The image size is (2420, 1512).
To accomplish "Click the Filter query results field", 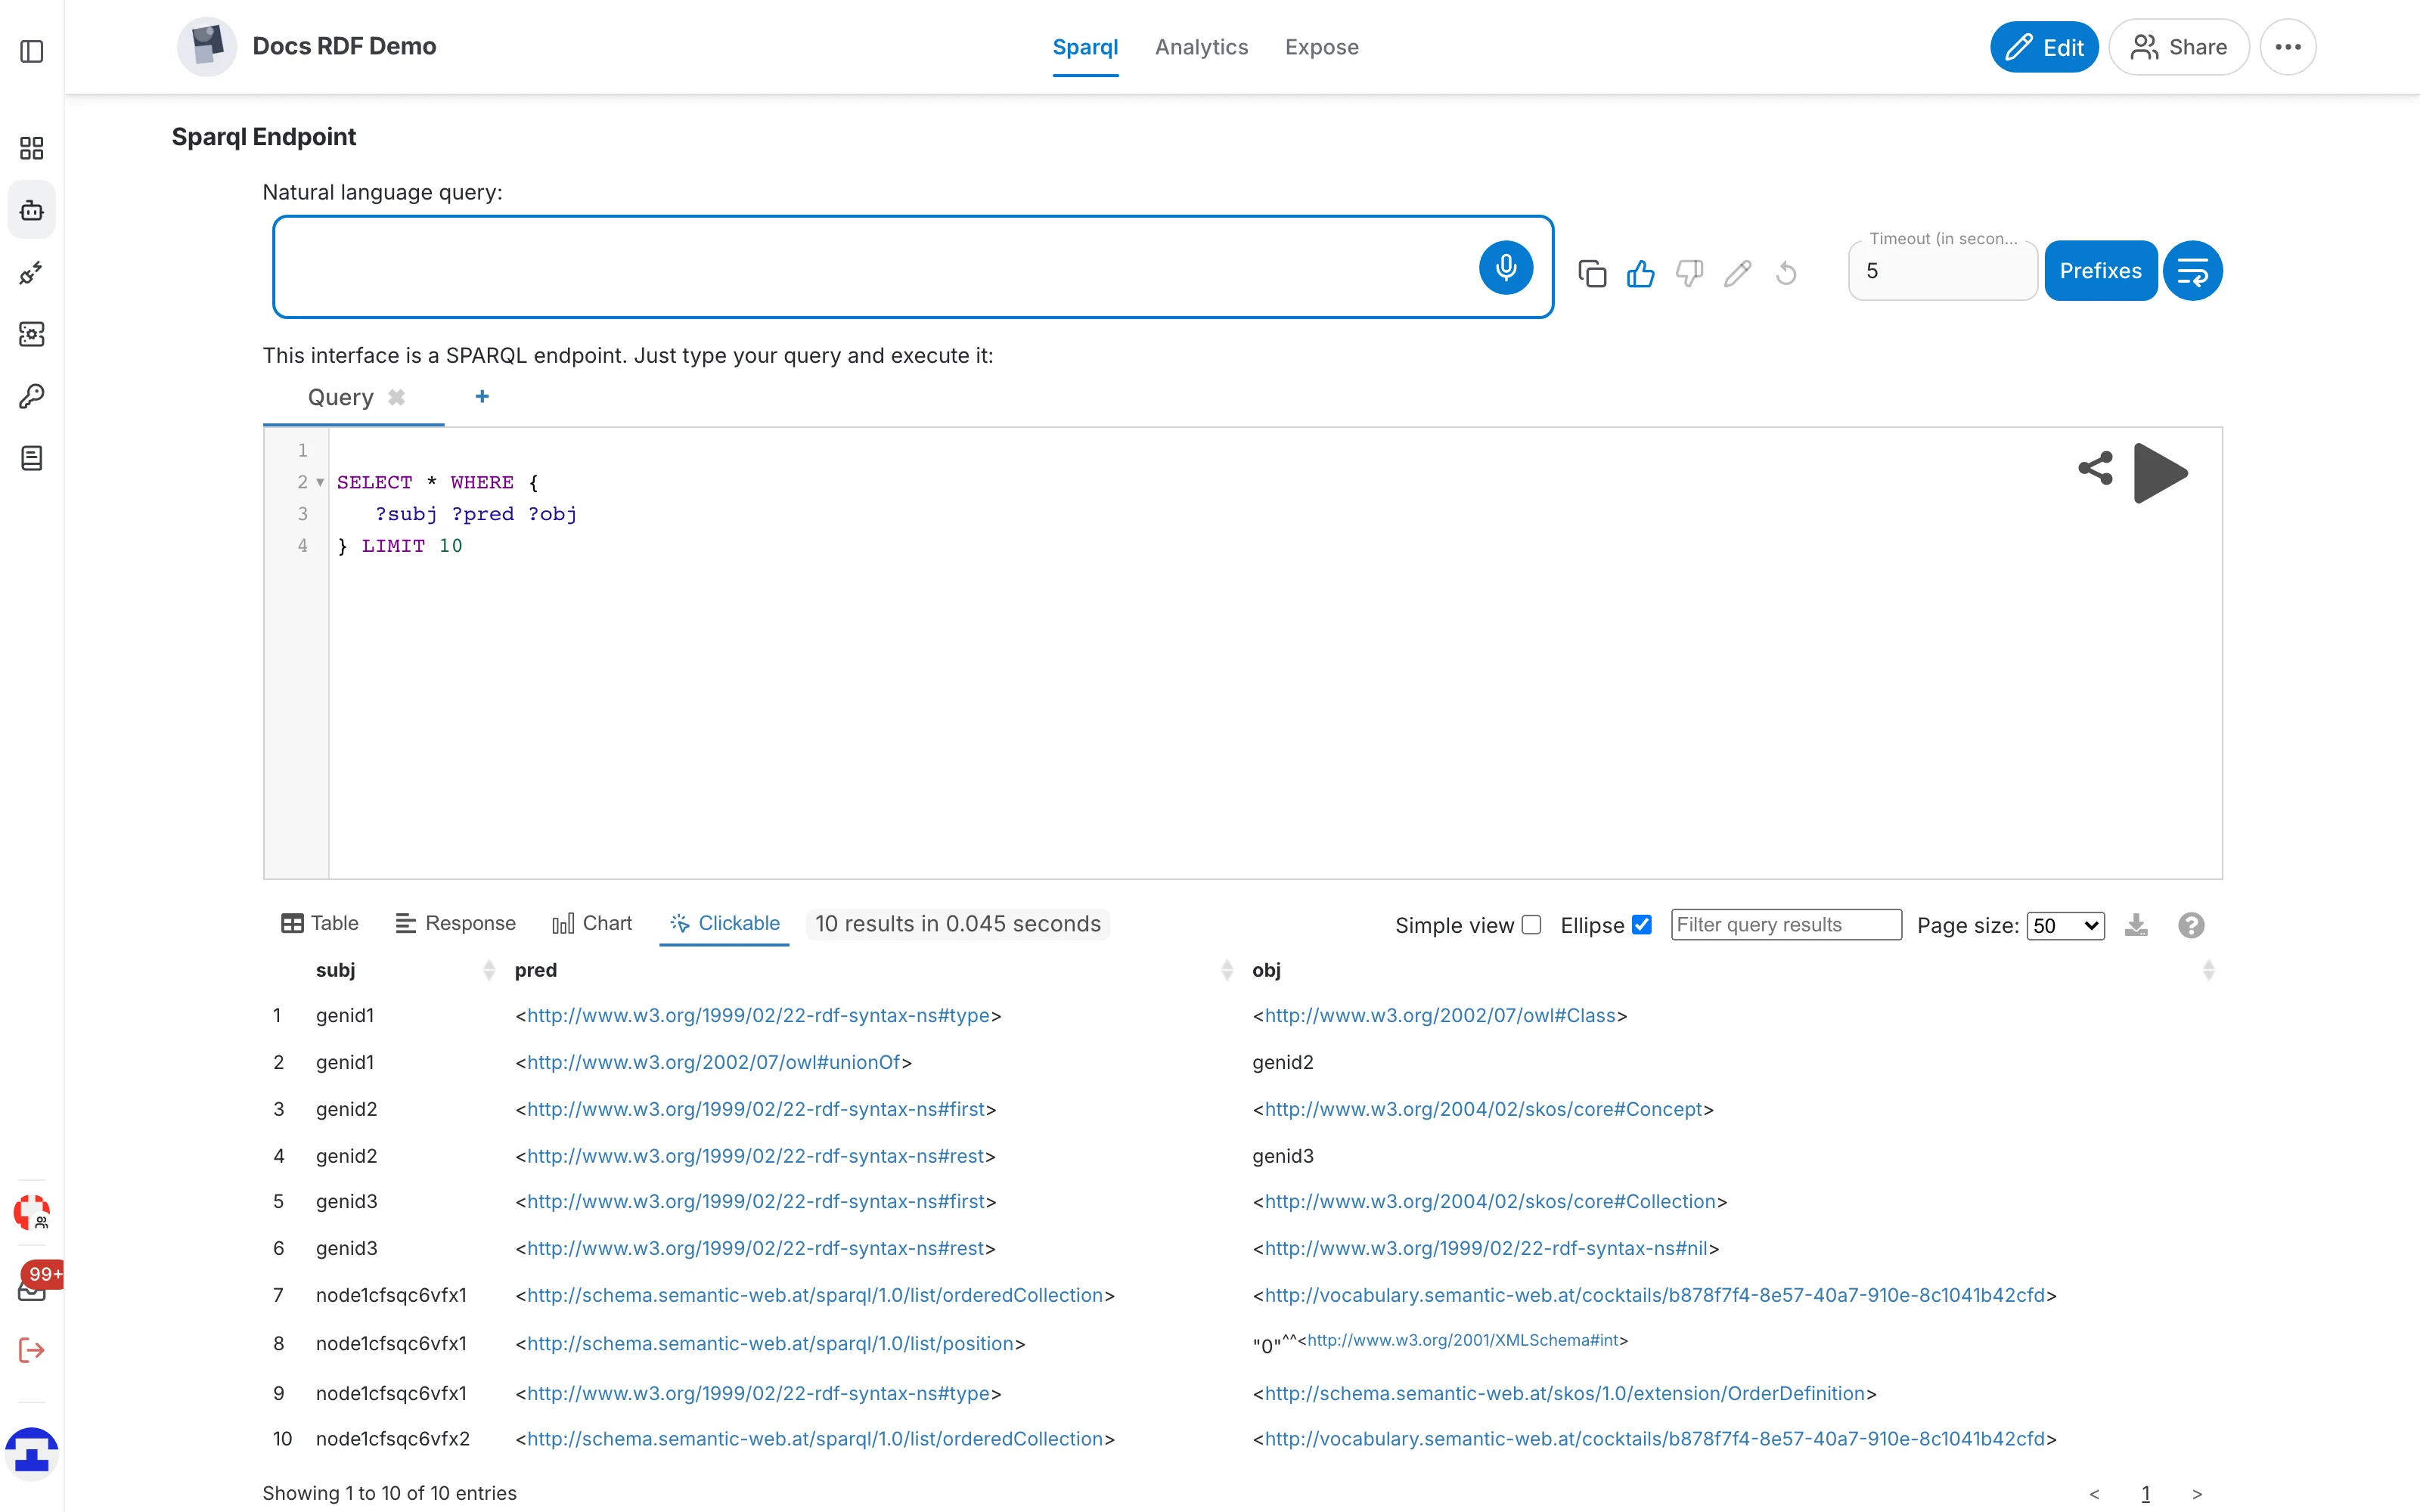I will coord(1786,925).
